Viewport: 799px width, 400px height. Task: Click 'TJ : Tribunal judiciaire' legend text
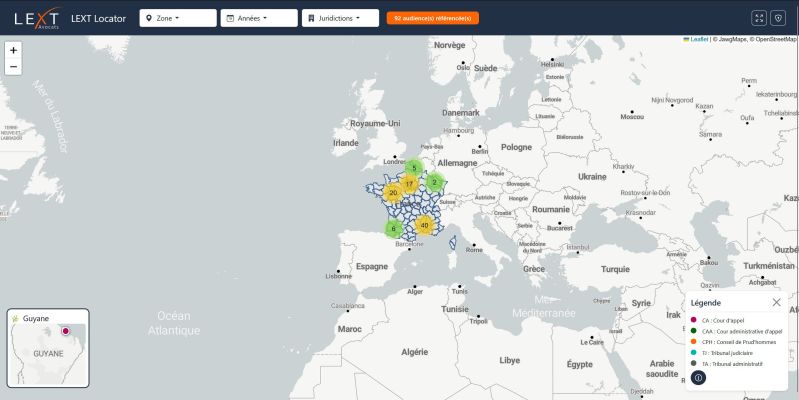[x=728, y=353]
